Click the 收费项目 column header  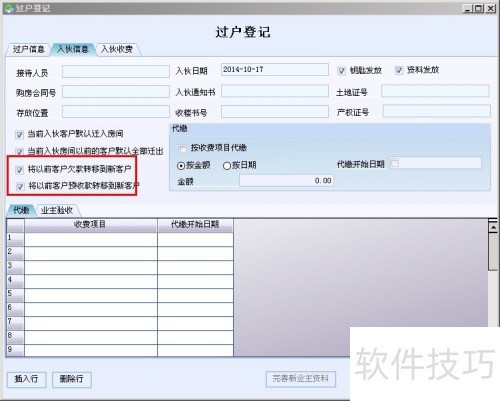tap(90, 225)
